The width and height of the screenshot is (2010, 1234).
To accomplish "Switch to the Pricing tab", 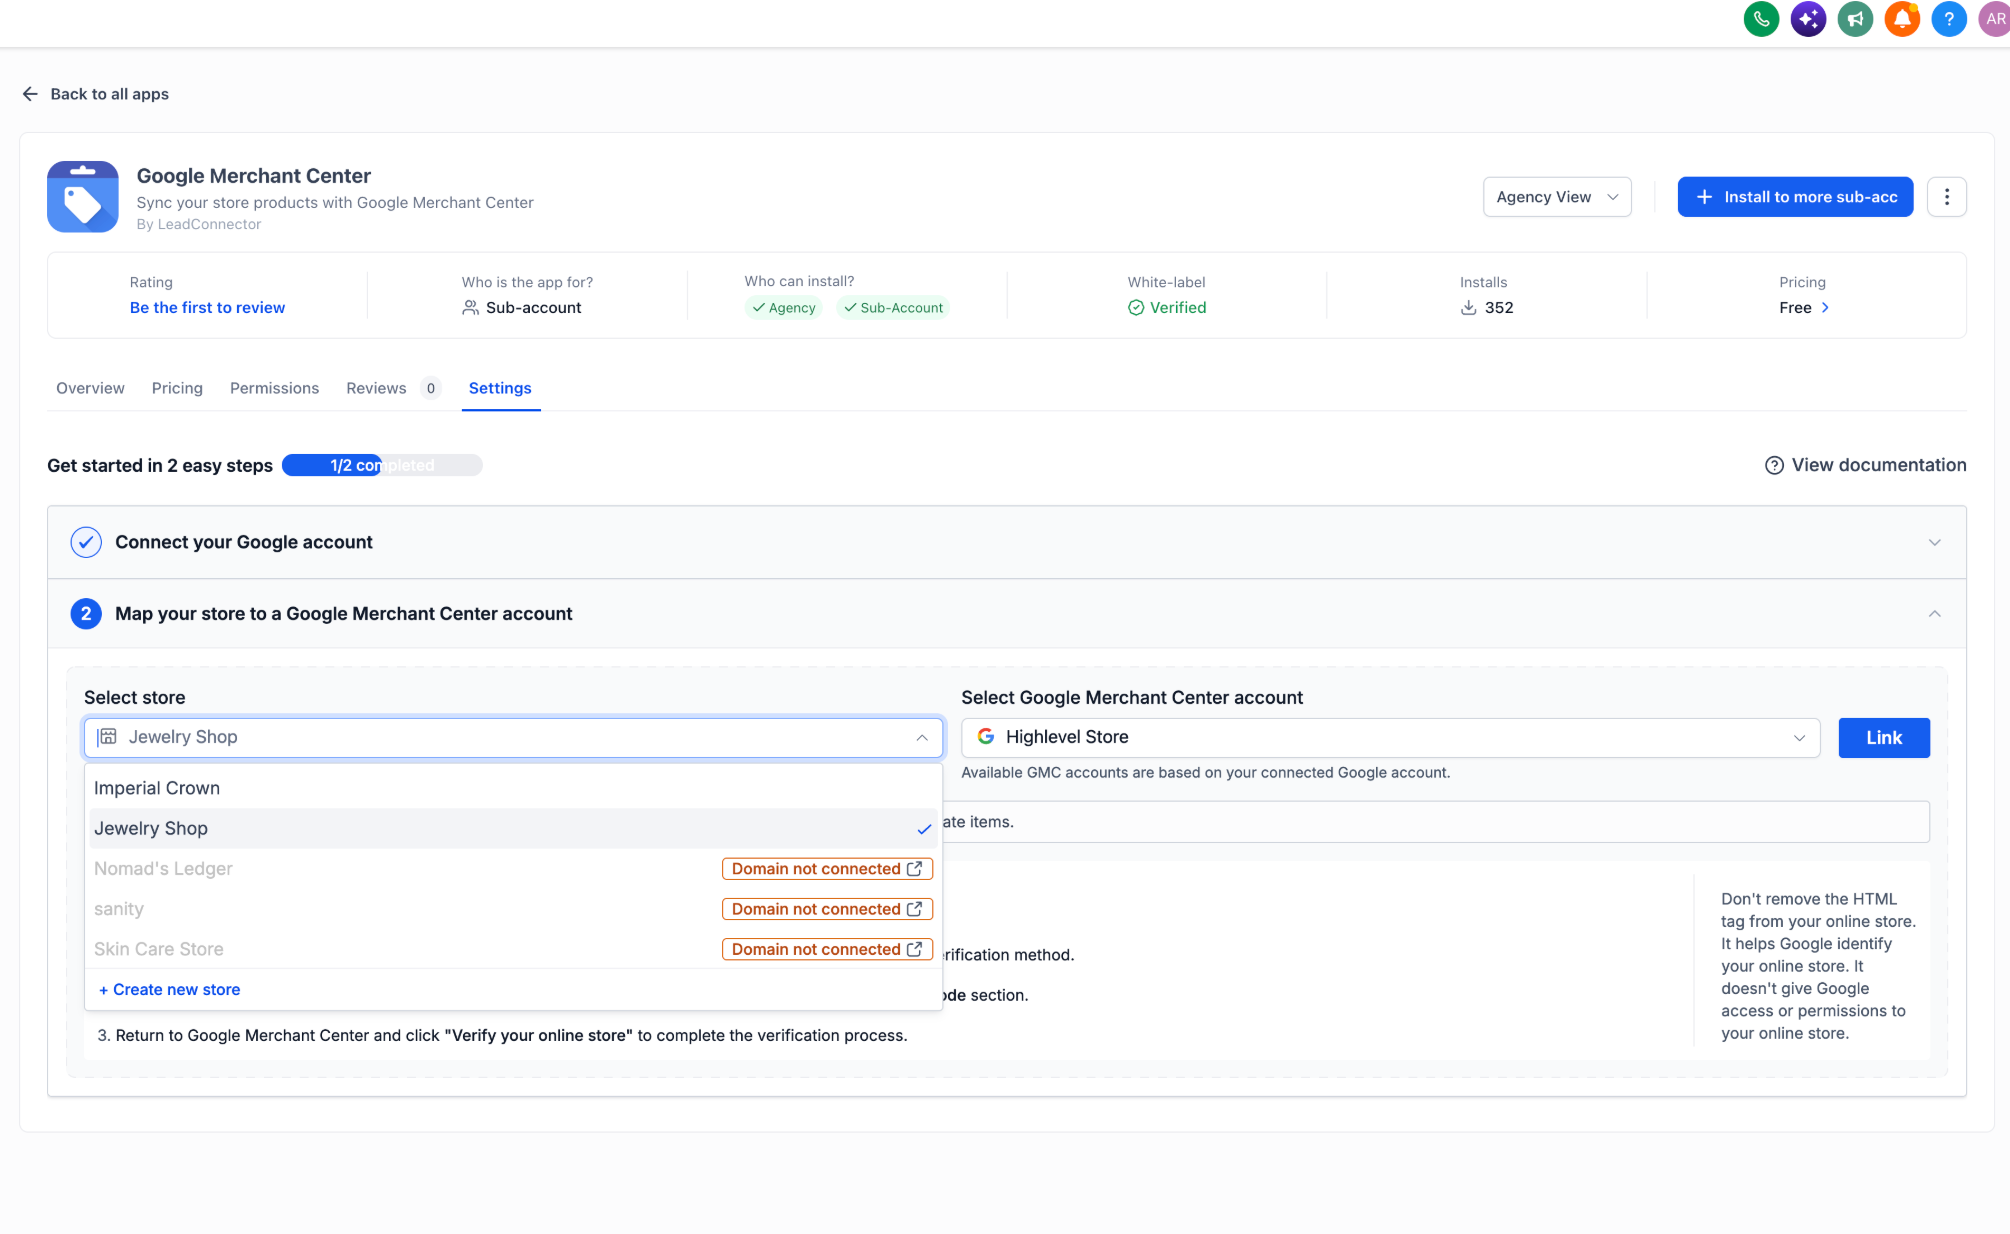I will 177,388.
